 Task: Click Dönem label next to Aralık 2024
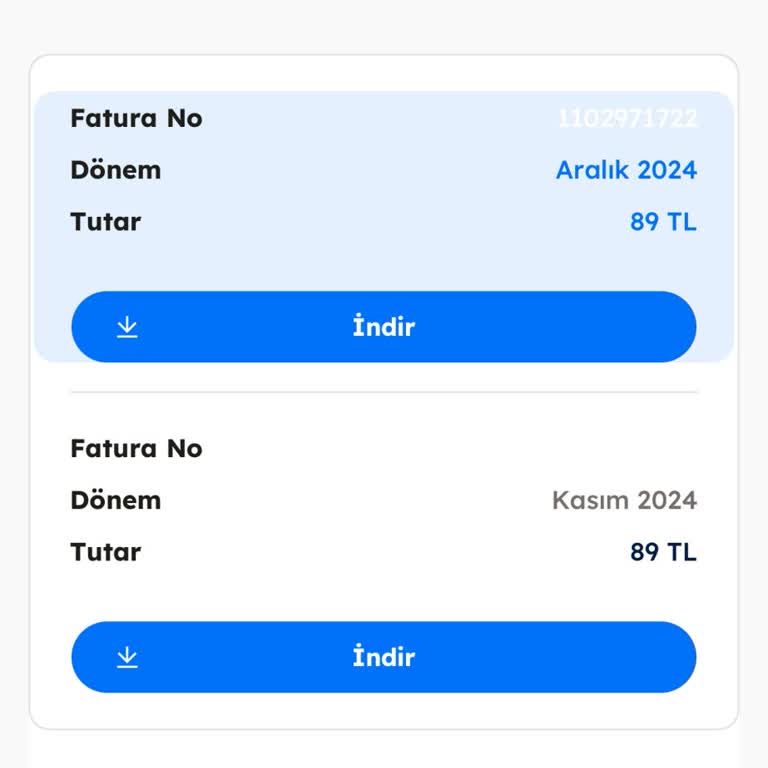tap(115, 170)
